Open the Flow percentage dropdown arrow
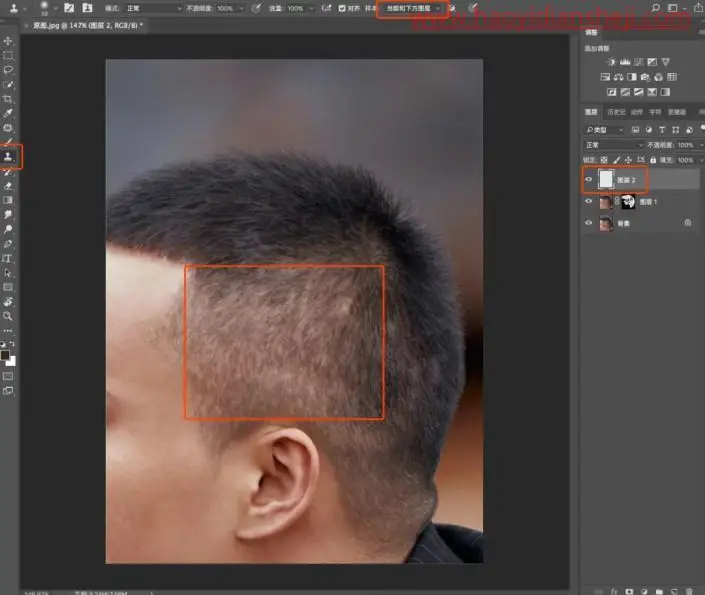The image size is (705, 595). point(311,9)
